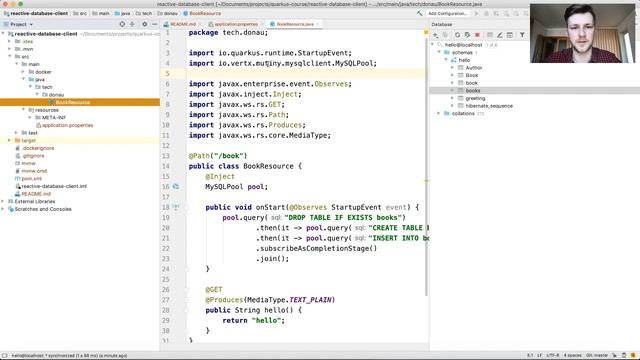Expand Scratches and Consoles node

pos(3,209)
